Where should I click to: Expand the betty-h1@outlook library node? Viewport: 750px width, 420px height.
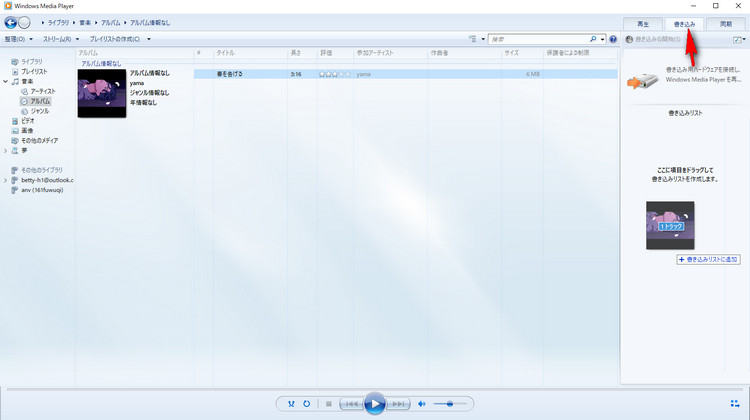click(x=5, y=180)
